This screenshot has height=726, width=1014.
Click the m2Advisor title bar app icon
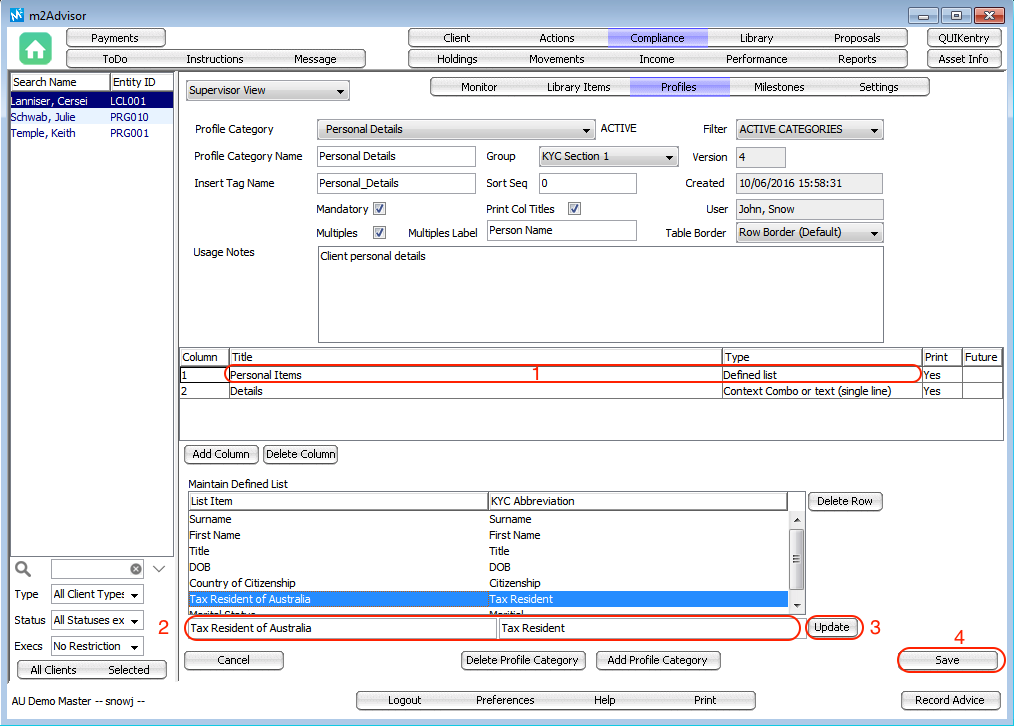point(16,16)
